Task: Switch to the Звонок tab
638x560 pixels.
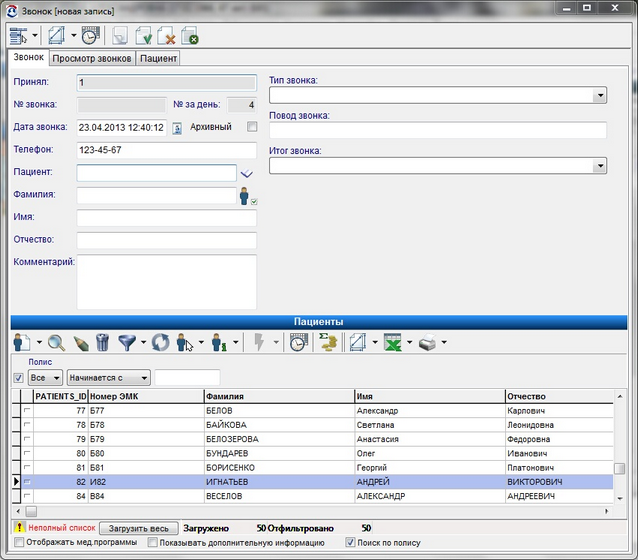Action: 28,57
